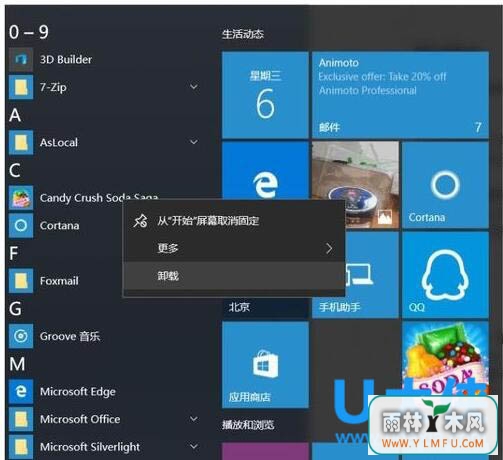Click the Foxmail folder icon
The height and width of the screenshot is (460, 503).
coord(21,281)
